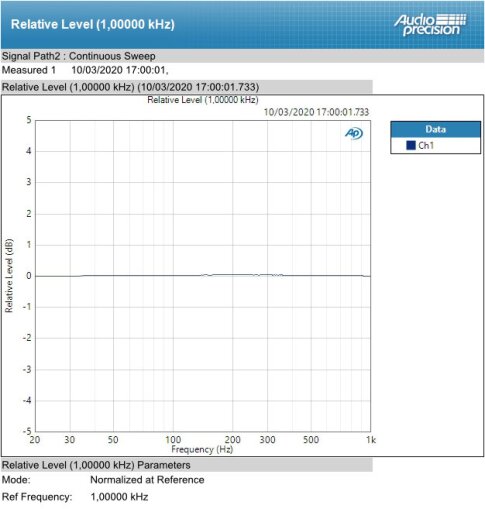Click the trace bump near 200 Hz
The width and height of the screenshot is (485, 509).
point(233,275)
